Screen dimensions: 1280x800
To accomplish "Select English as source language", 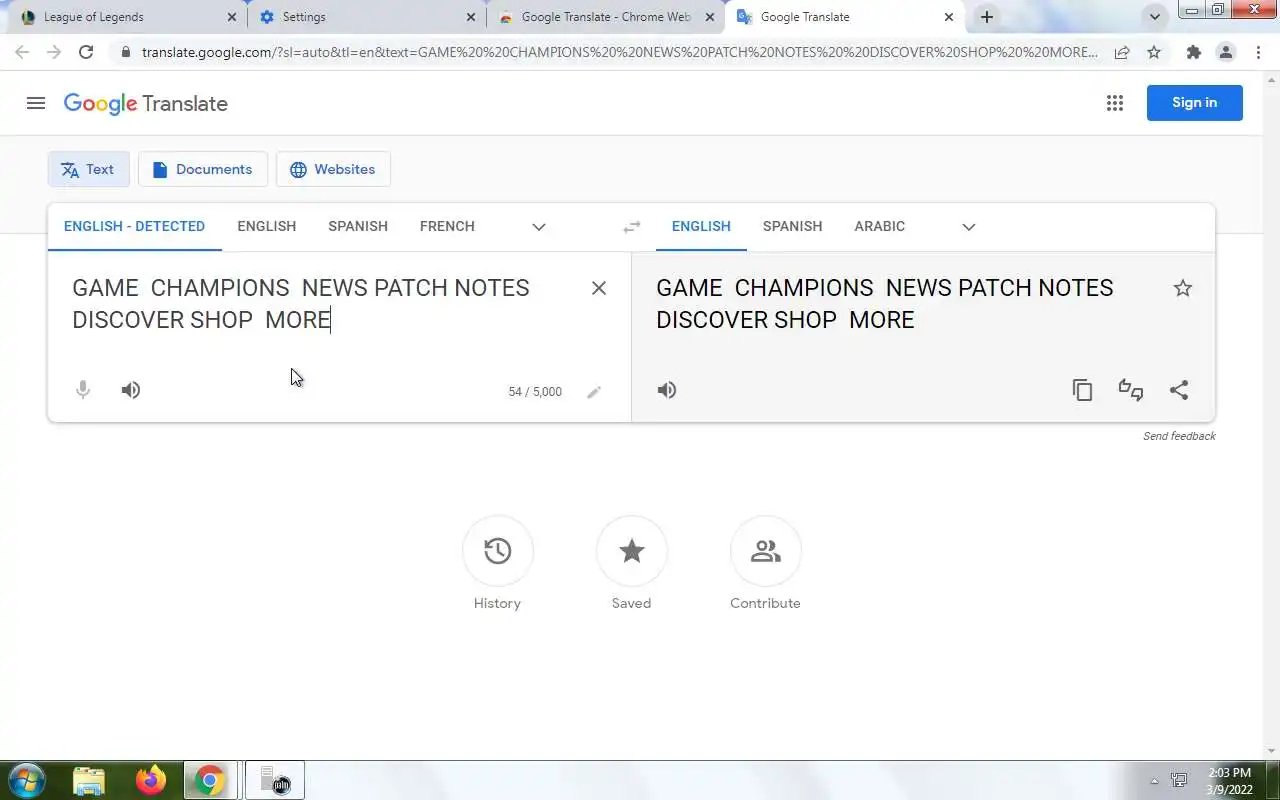I will (267, 226).
